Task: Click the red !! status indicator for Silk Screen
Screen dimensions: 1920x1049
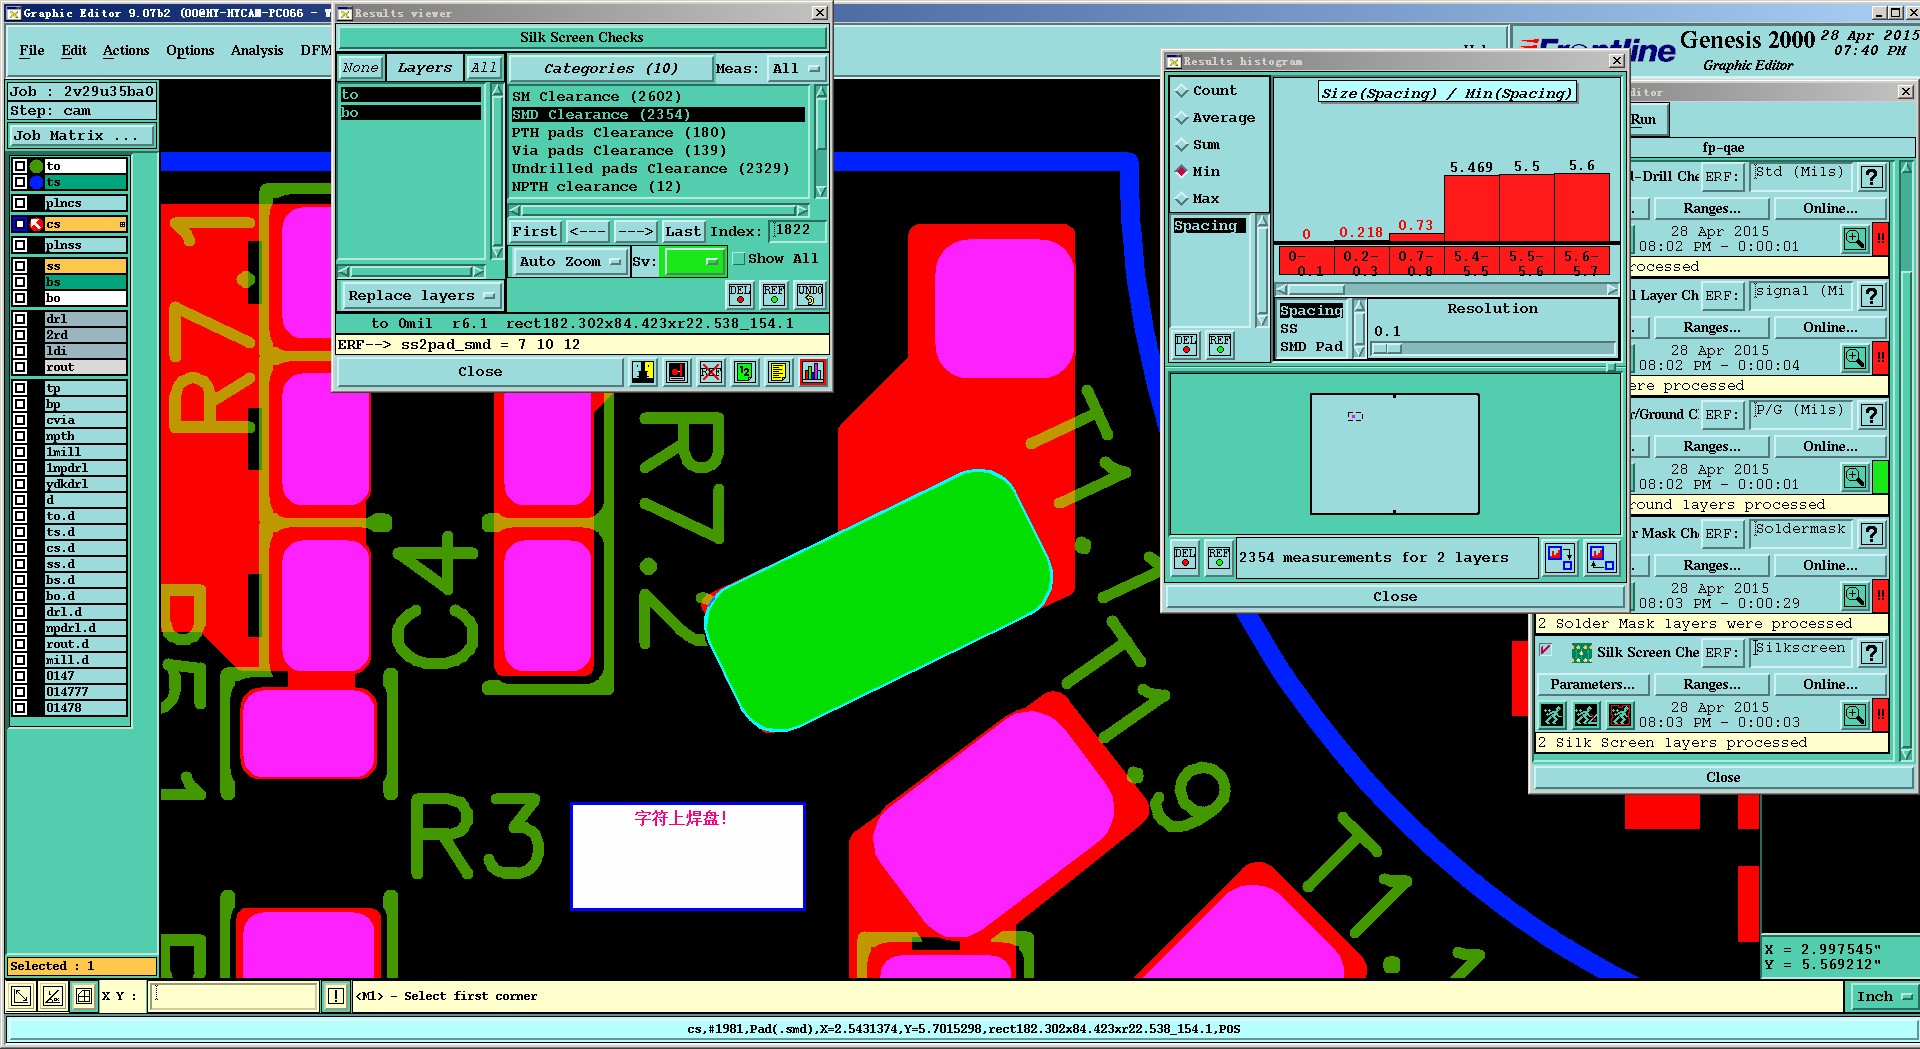Action: 1880,715
